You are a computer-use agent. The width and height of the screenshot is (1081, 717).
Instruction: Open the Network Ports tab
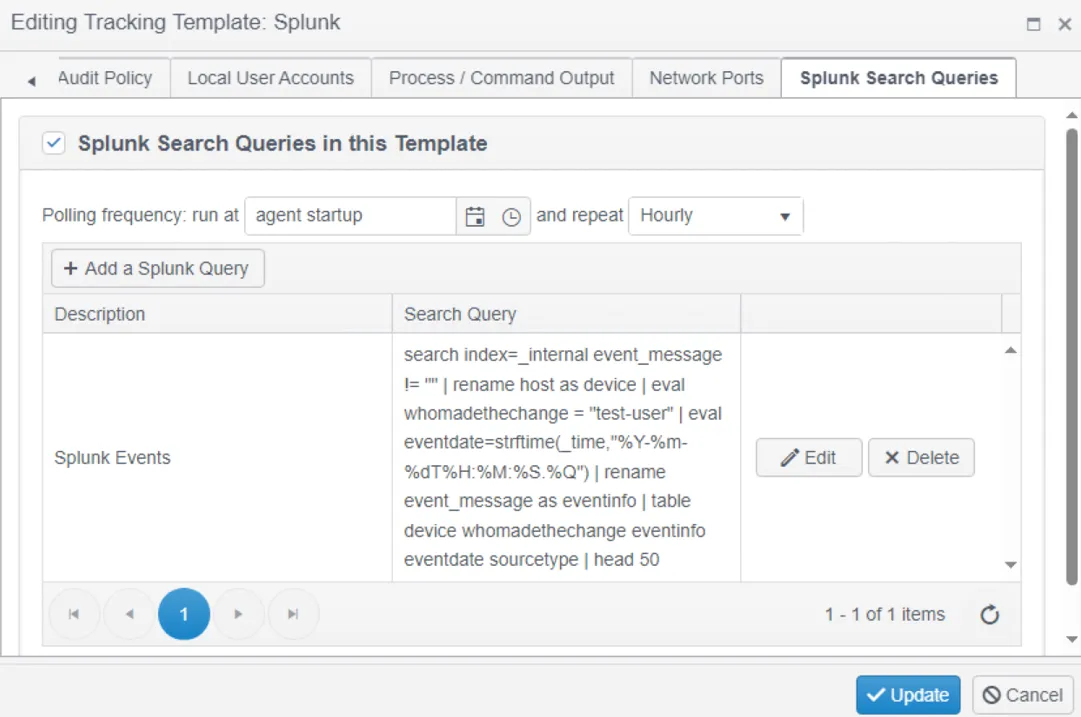pos(706,78)
